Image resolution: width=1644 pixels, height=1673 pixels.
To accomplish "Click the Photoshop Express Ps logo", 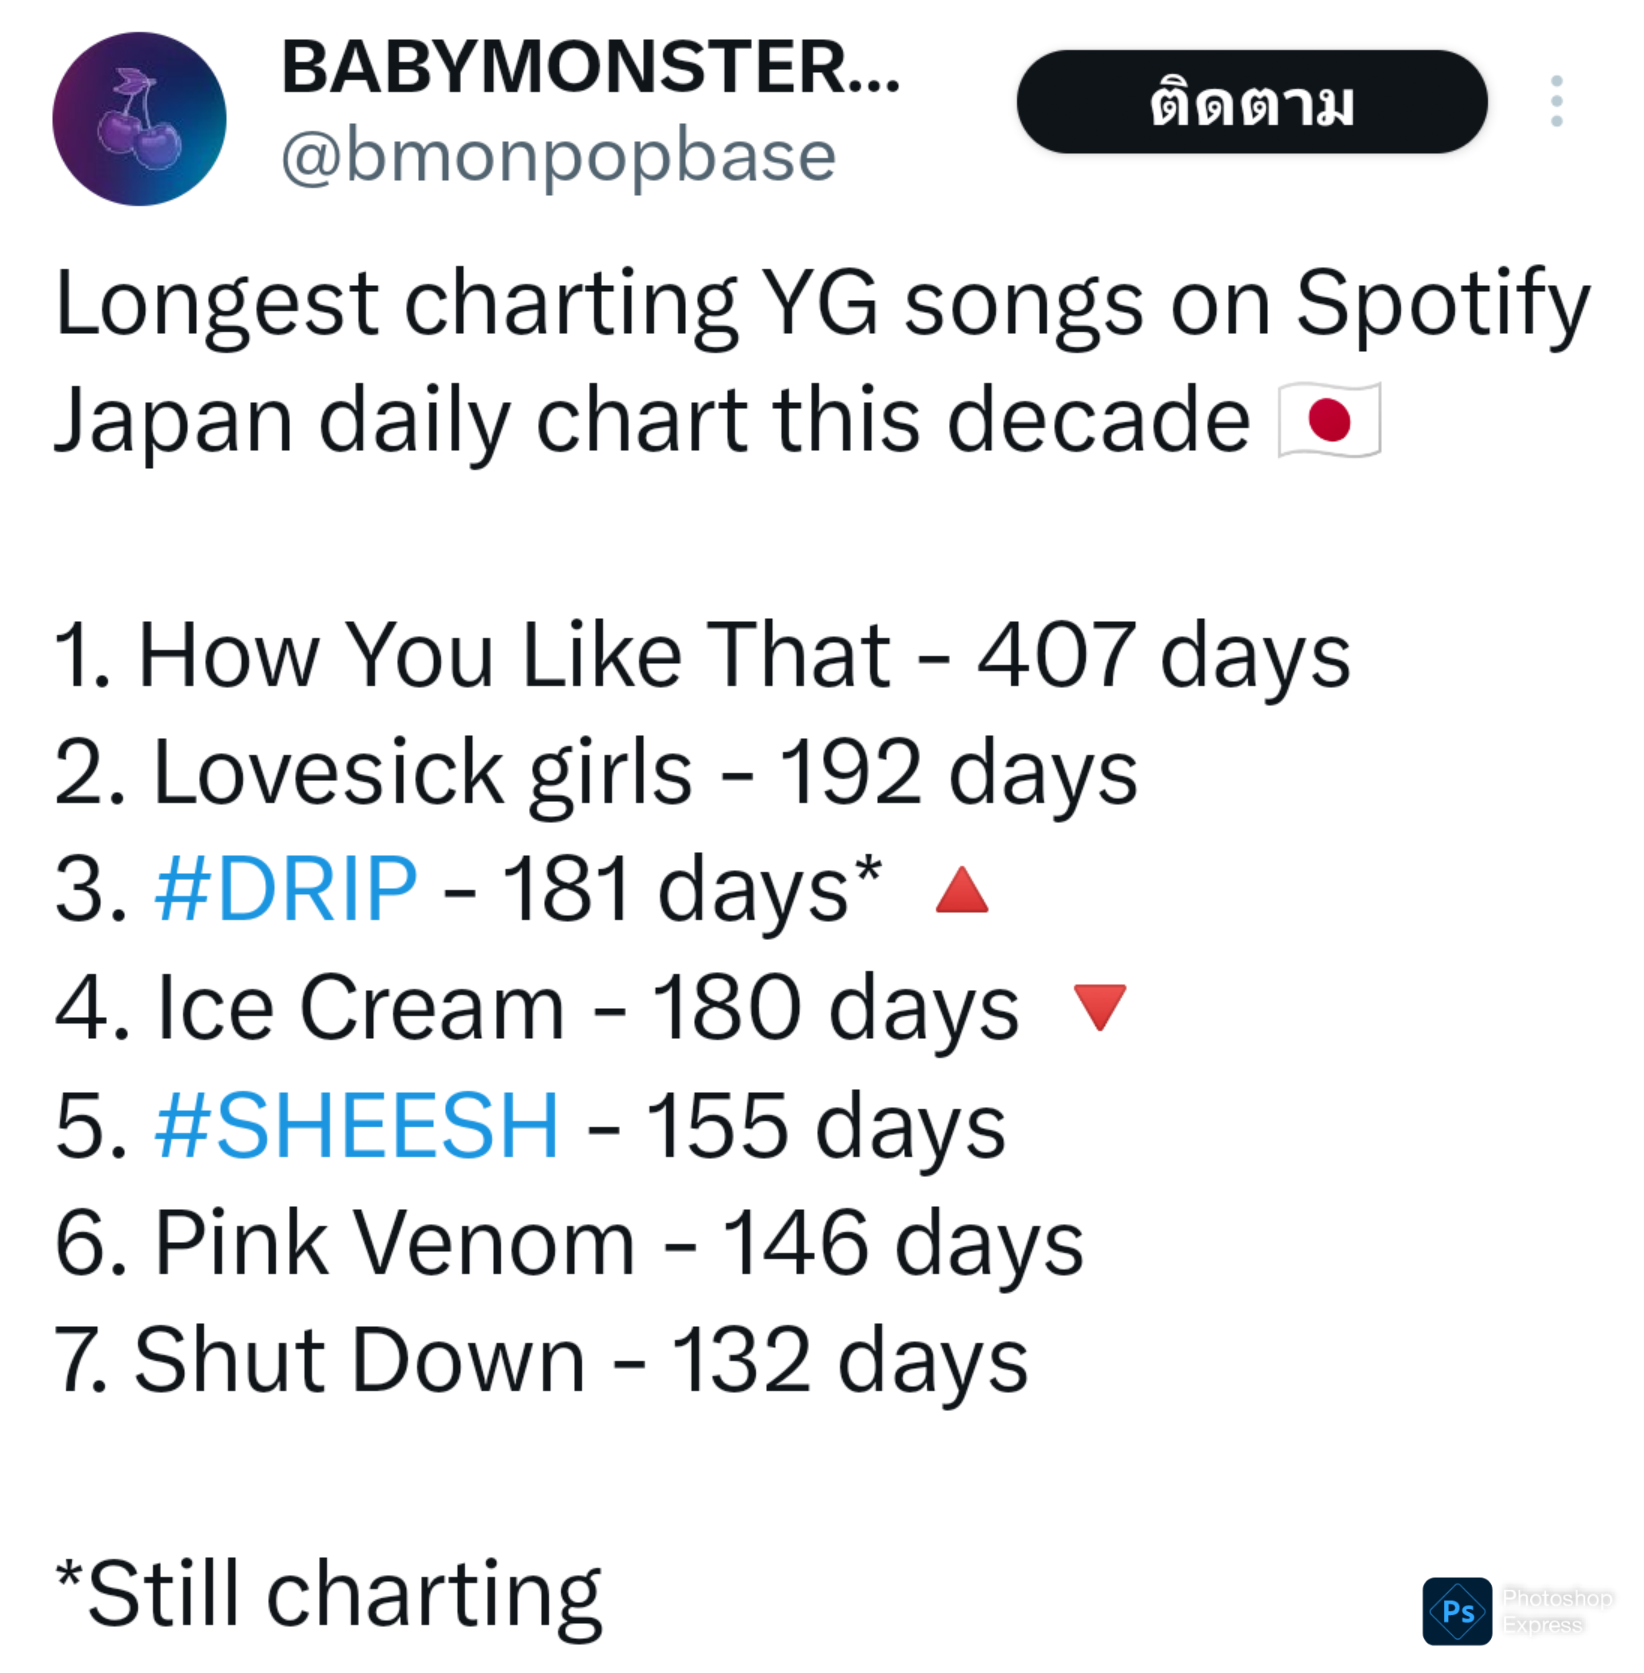I will (x=1457, y=1611).
